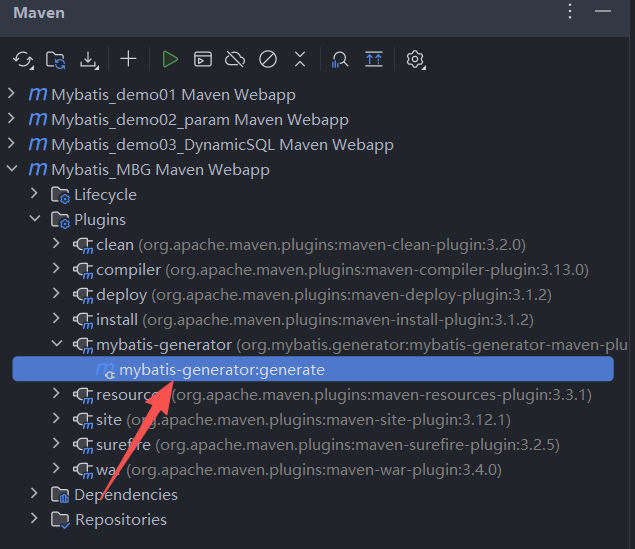Expand the clean plugin node
Image resolution: width=635 pixels, height=549 pixels.
(x=56, y=244)
